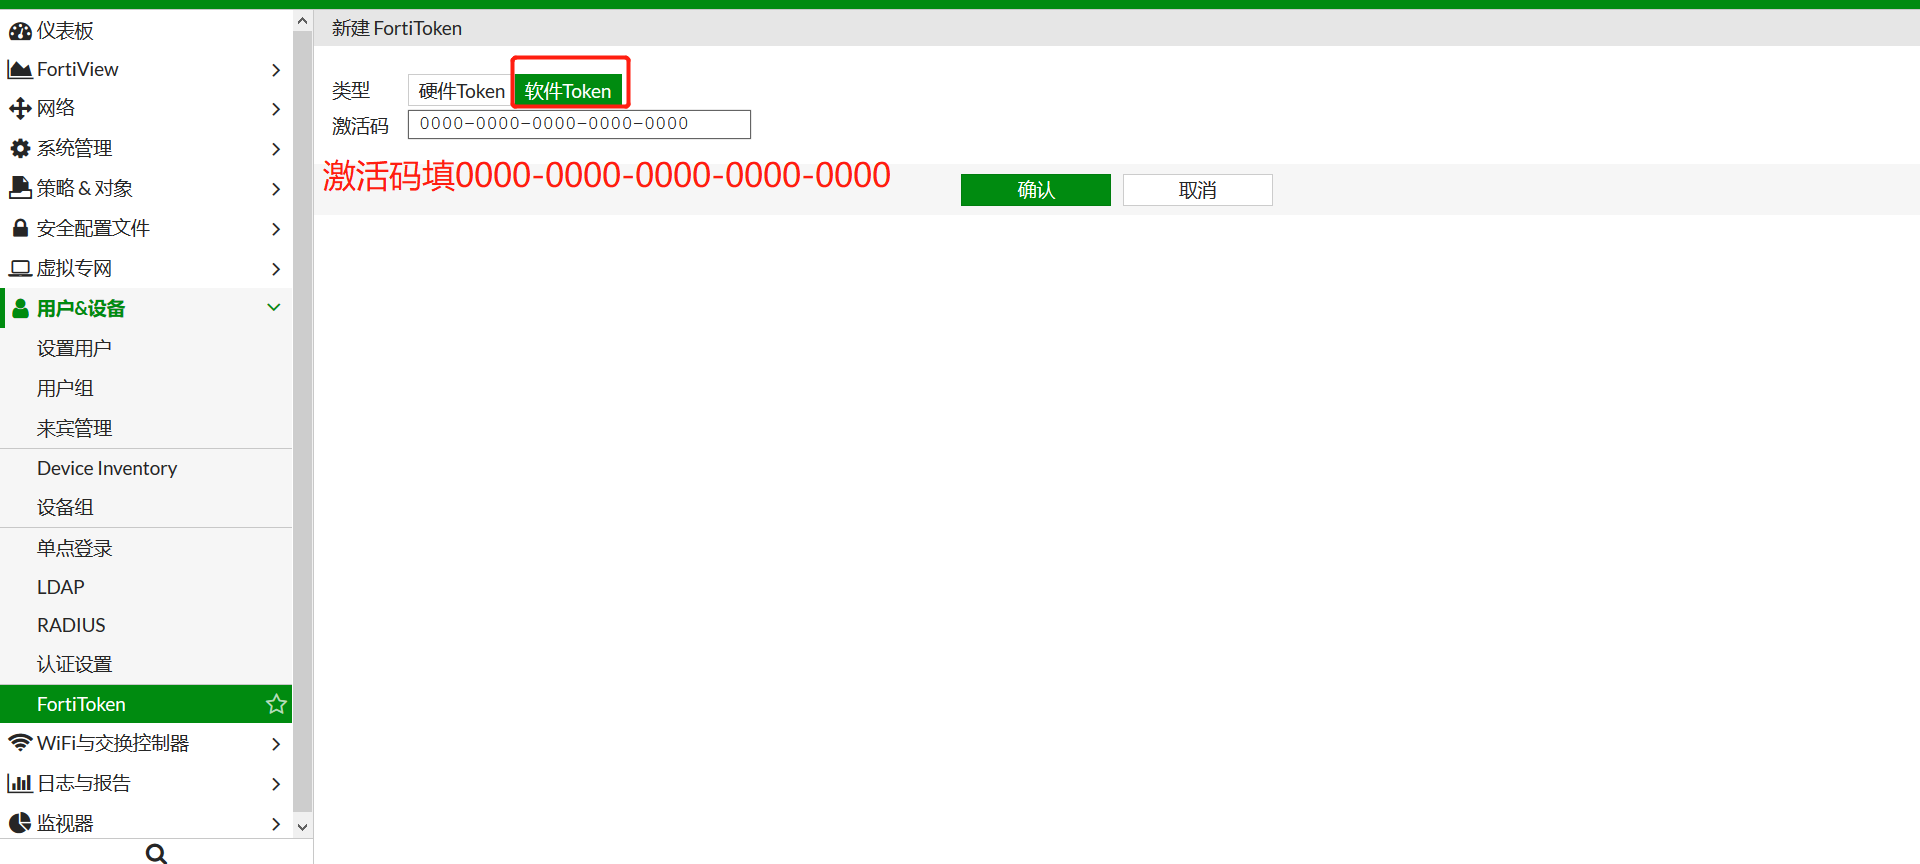The height and width of the screenshot is (864, 1920).
Task: Click the Monitor pie chart icon
Action: 20,823
